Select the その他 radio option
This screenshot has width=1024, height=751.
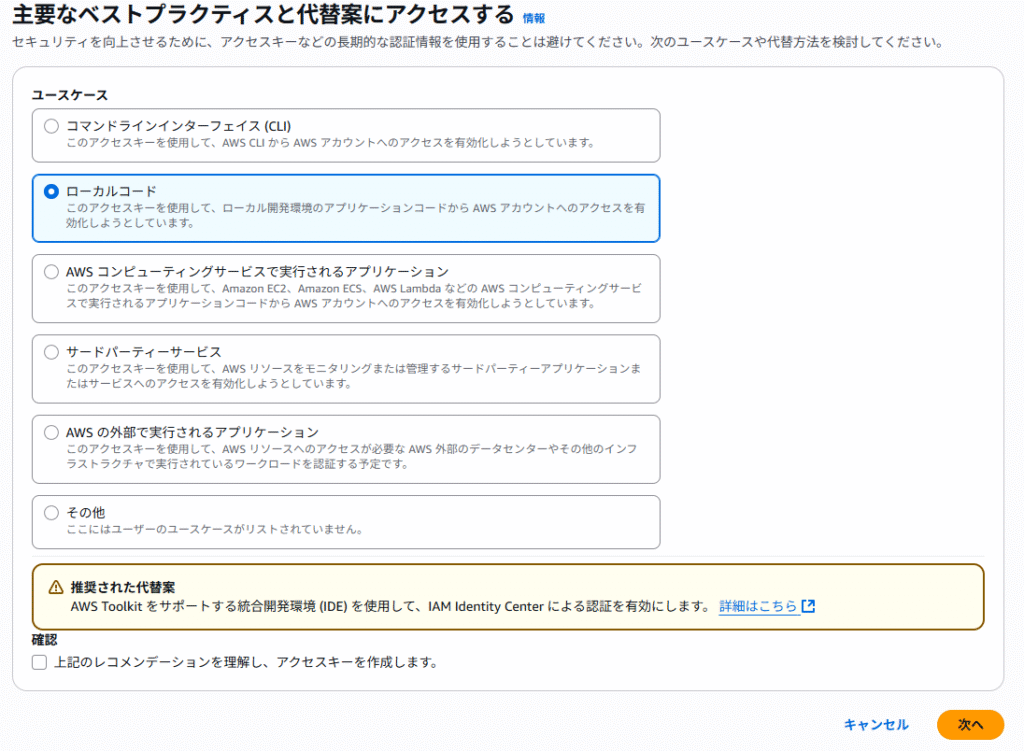(51, 513)
